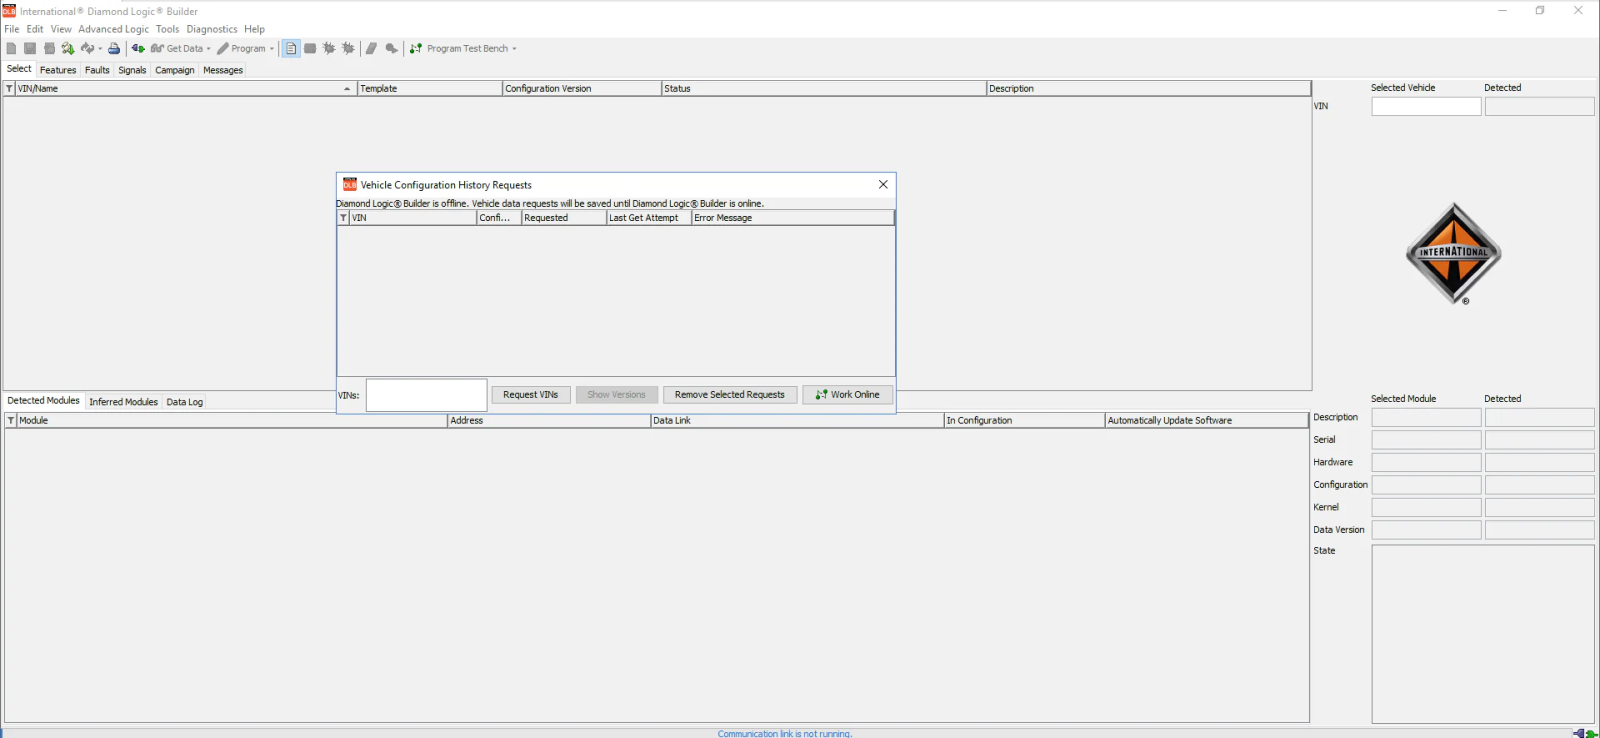1600x738 pixels.
Task: Click the green arrows refresh toolbar icon
Action: pos(68,48)
